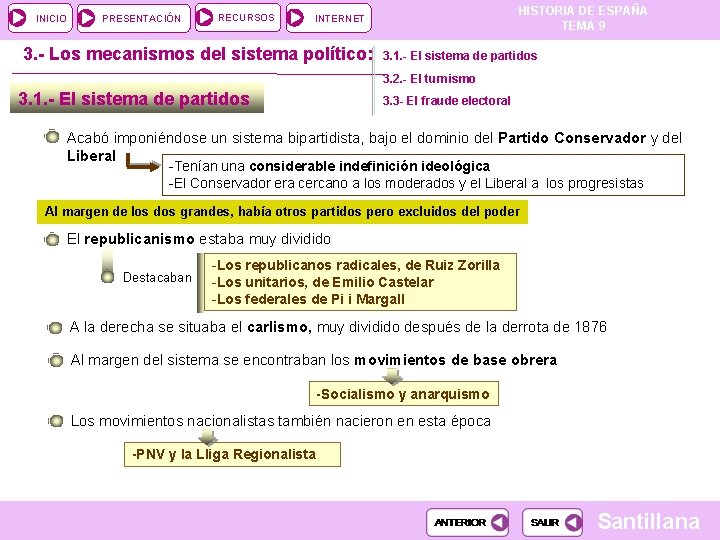The height and width of the screenshot is (540, 720).
Task: Click the bold text 'Partido Conservador'
Action: [x=572, y=138]
